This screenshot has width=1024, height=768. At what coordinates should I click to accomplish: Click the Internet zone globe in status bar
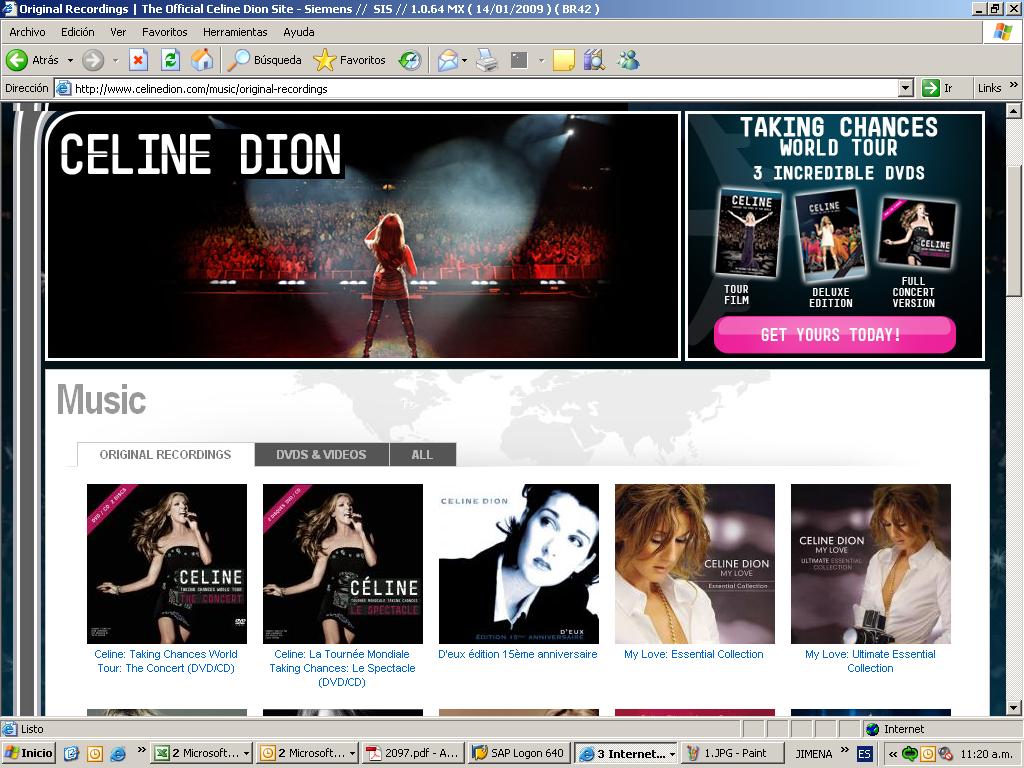(872, 729)
